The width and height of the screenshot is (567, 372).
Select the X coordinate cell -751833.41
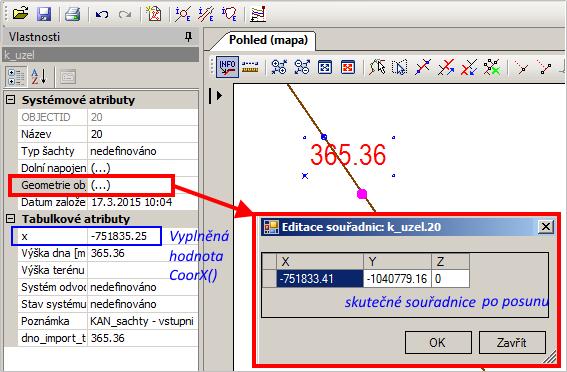coord(320,279)
